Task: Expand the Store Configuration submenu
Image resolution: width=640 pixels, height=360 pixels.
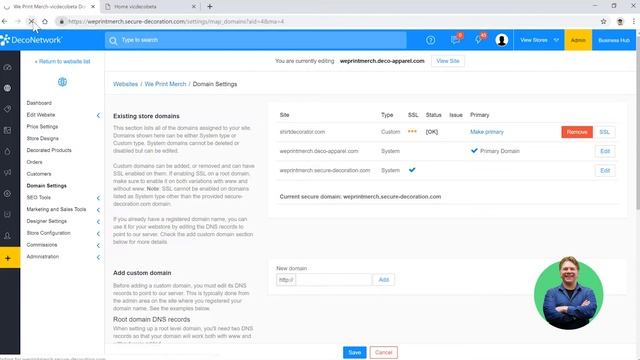Action: coord(98,233)
